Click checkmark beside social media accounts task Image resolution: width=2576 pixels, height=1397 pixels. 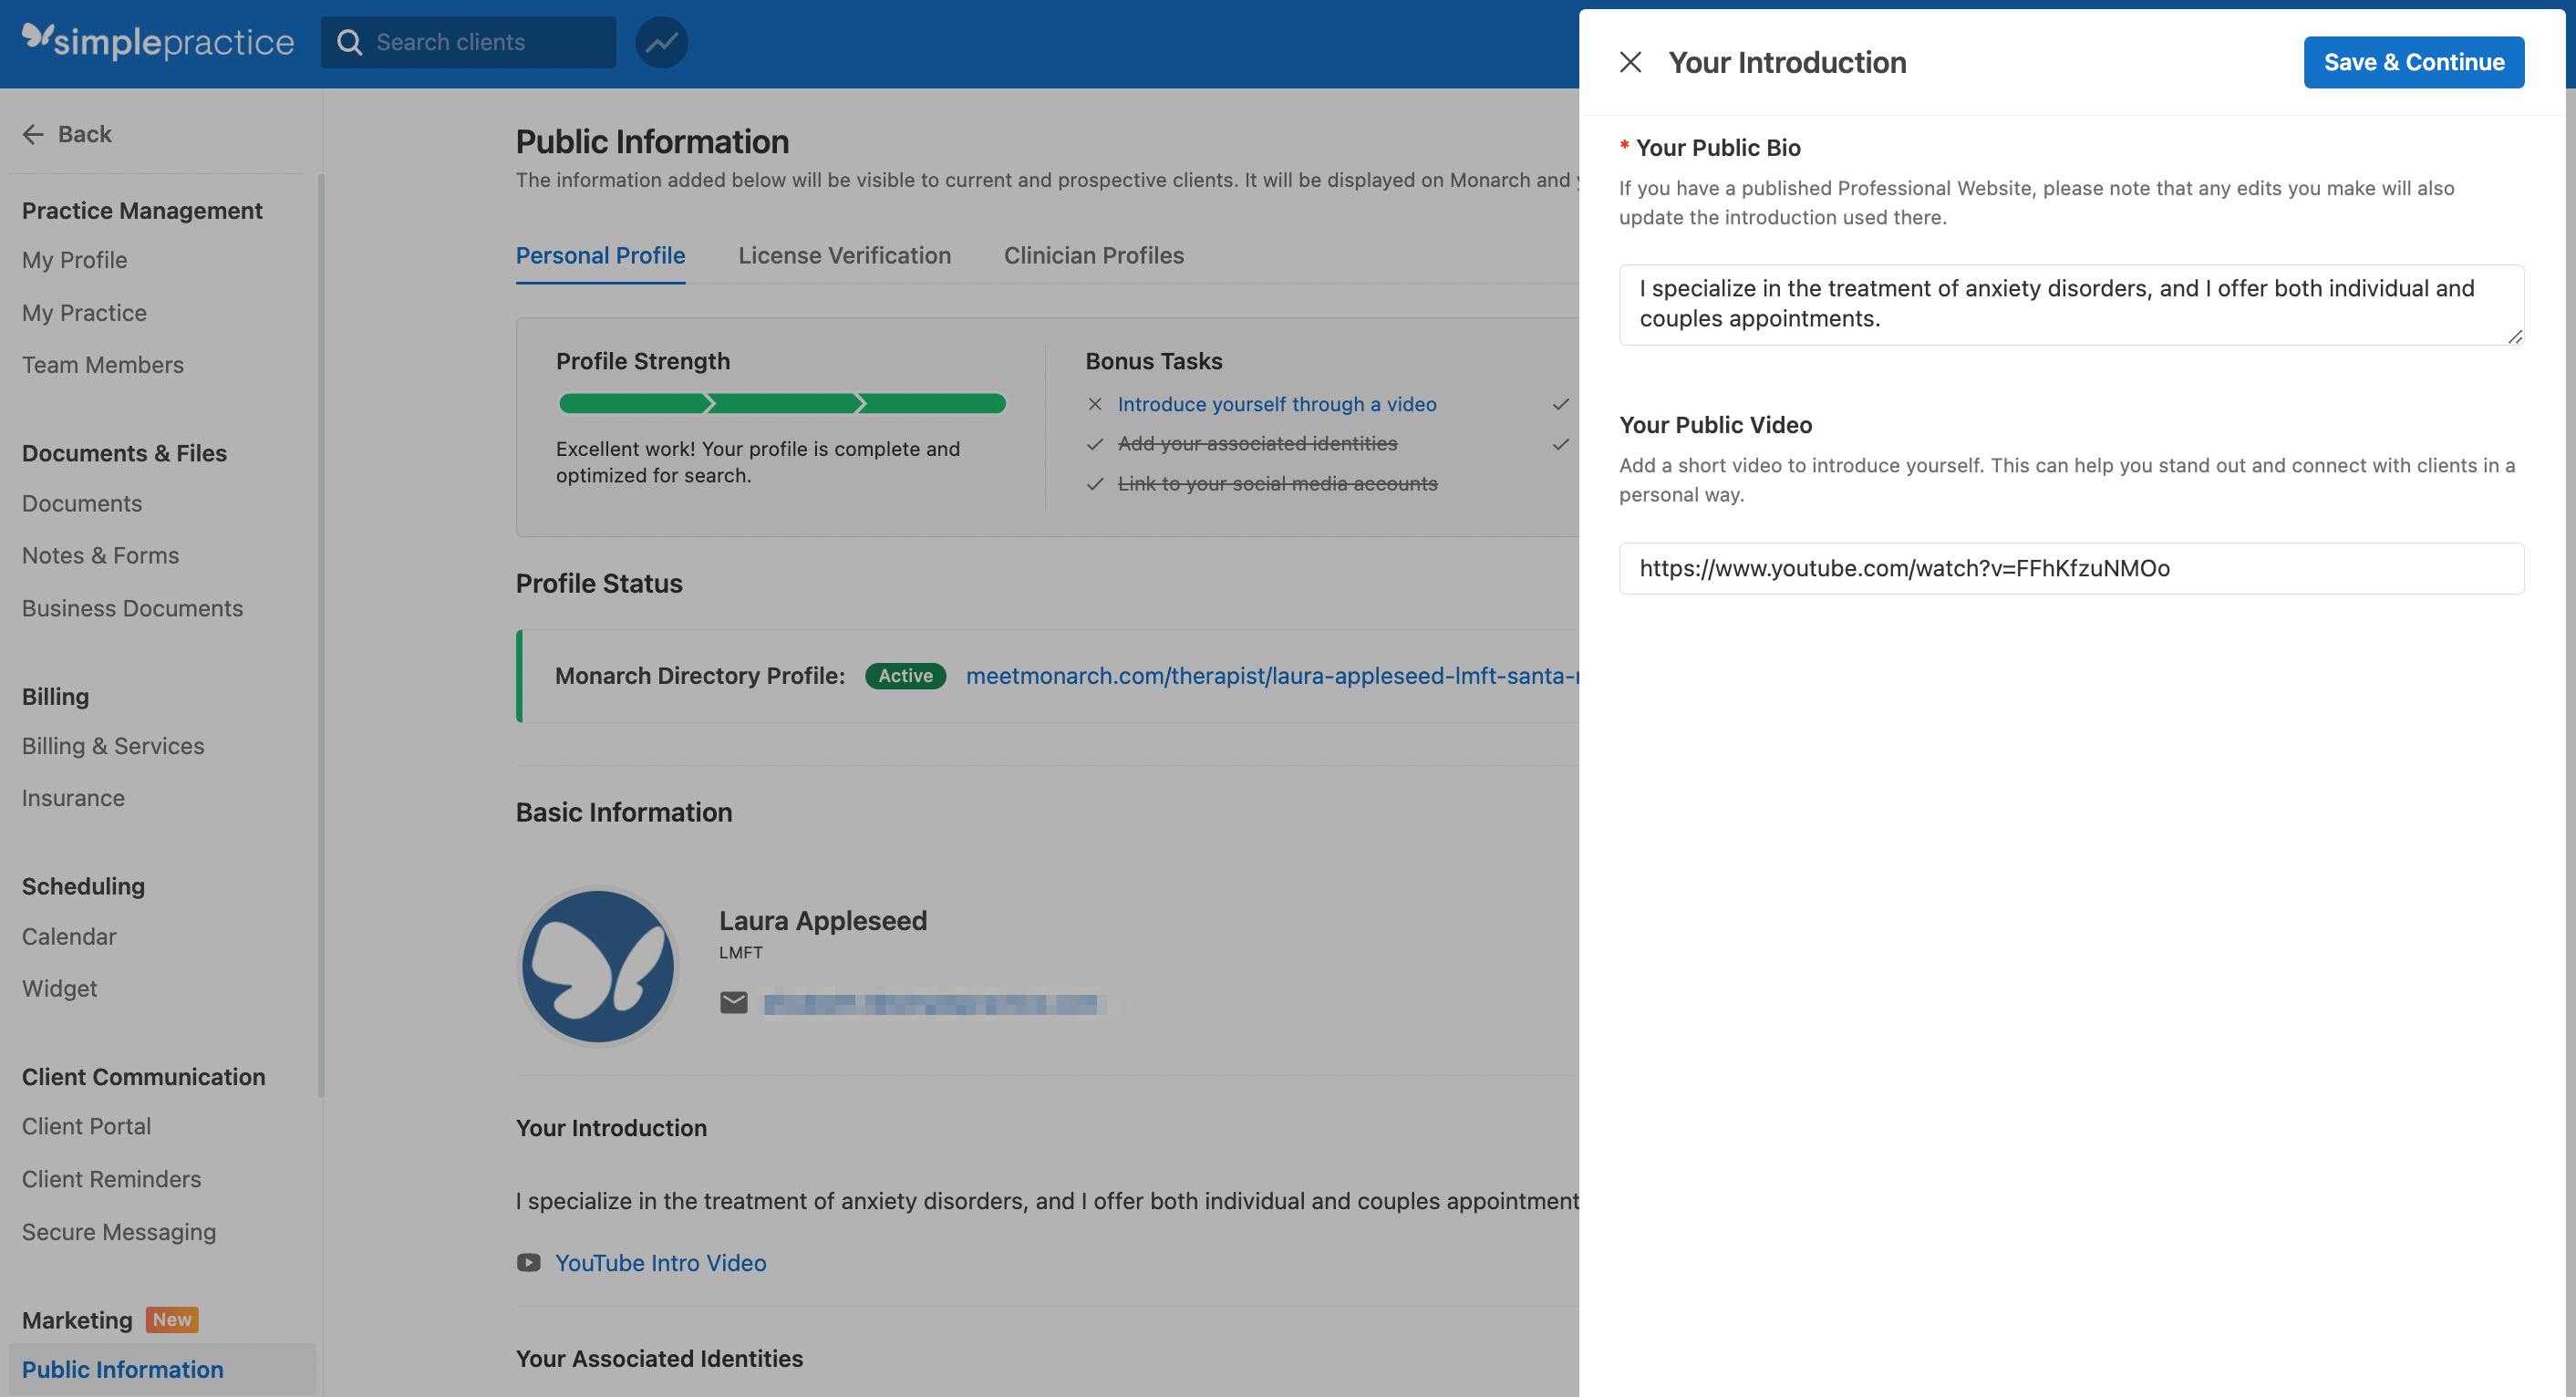(x=1094, y=484)
